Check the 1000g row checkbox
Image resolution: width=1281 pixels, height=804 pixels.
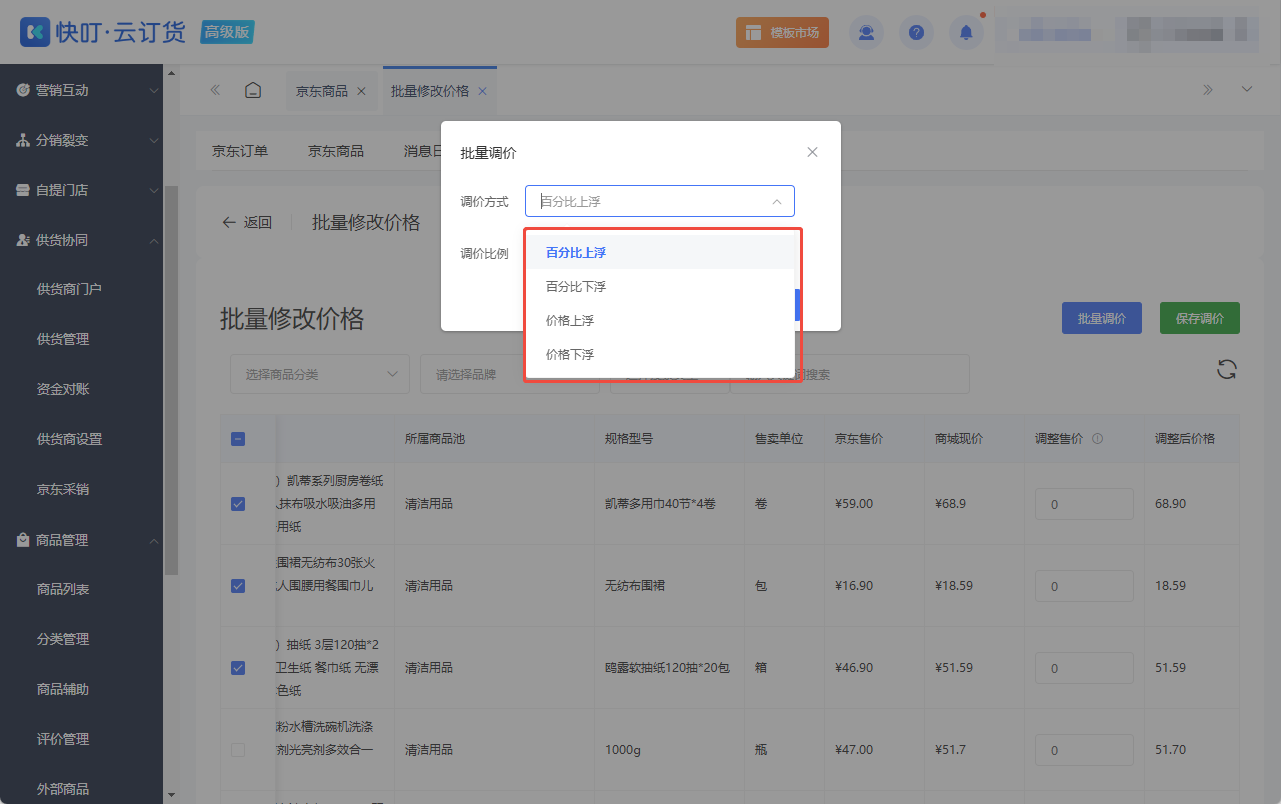coord(238,750)
